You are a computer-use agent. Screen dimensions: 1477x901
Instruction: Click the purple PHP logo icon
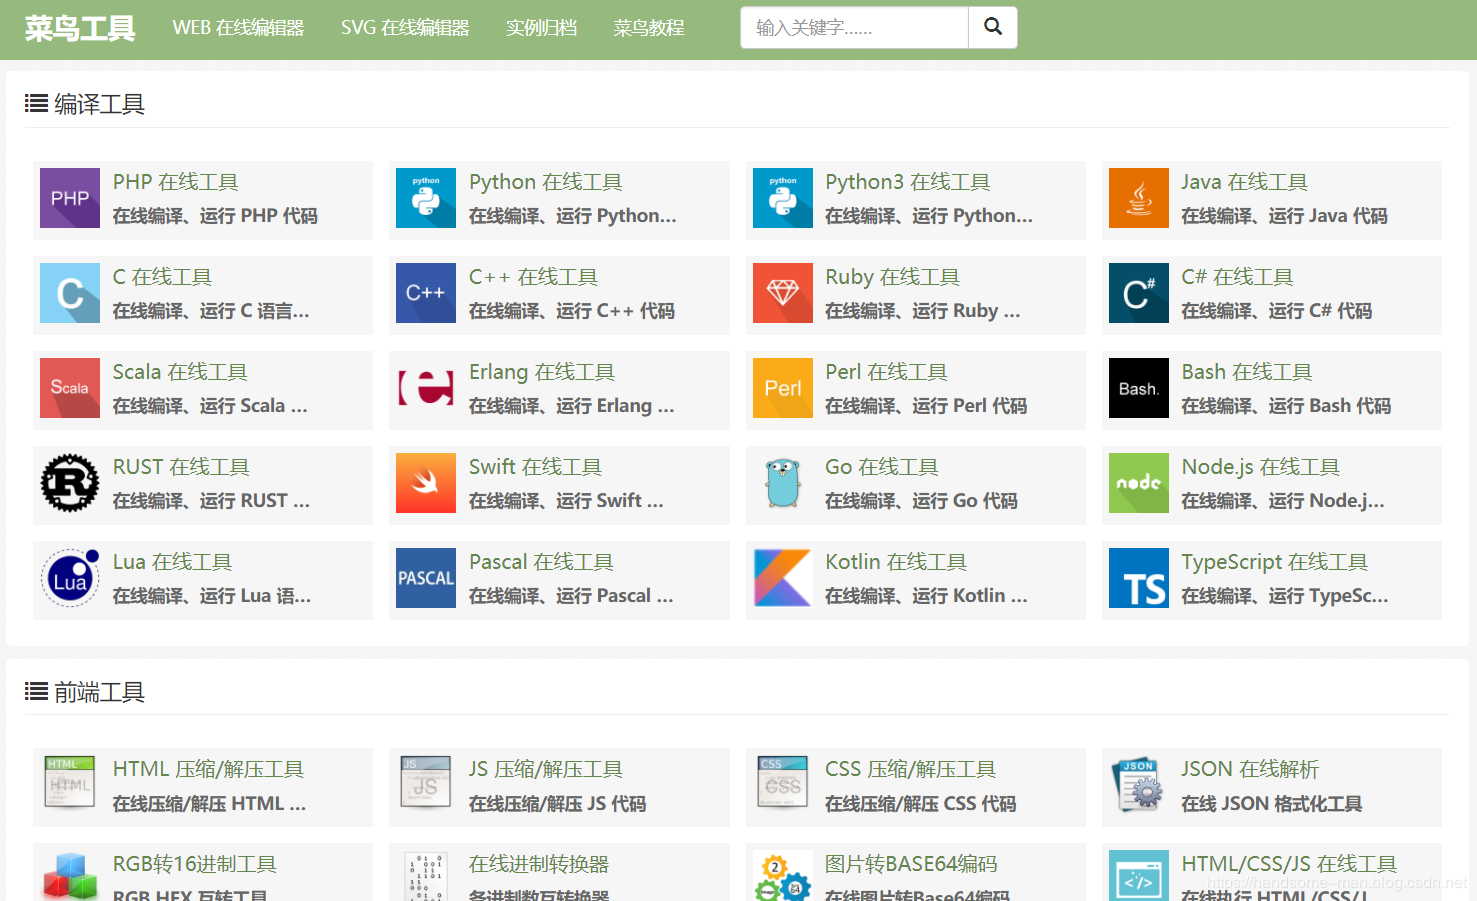[x=70, y=198]
